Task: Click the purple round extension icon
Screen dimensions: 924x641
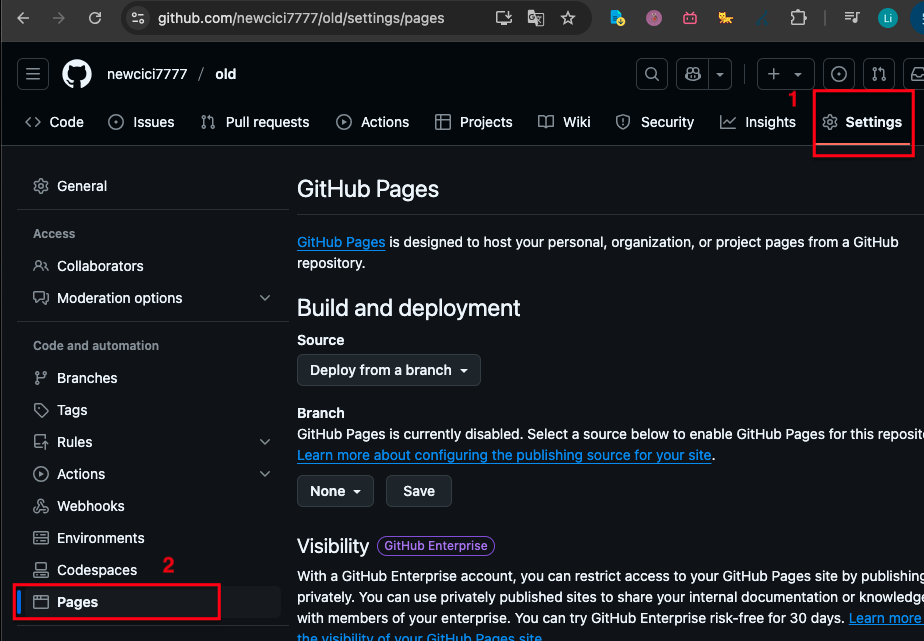Action: 654,18
